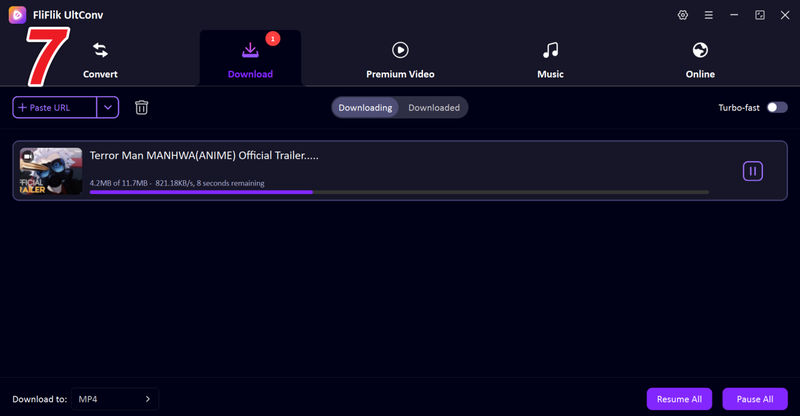Open the Terror Man trailer thumbnail
Screen dimensions: 800x416
51,171
